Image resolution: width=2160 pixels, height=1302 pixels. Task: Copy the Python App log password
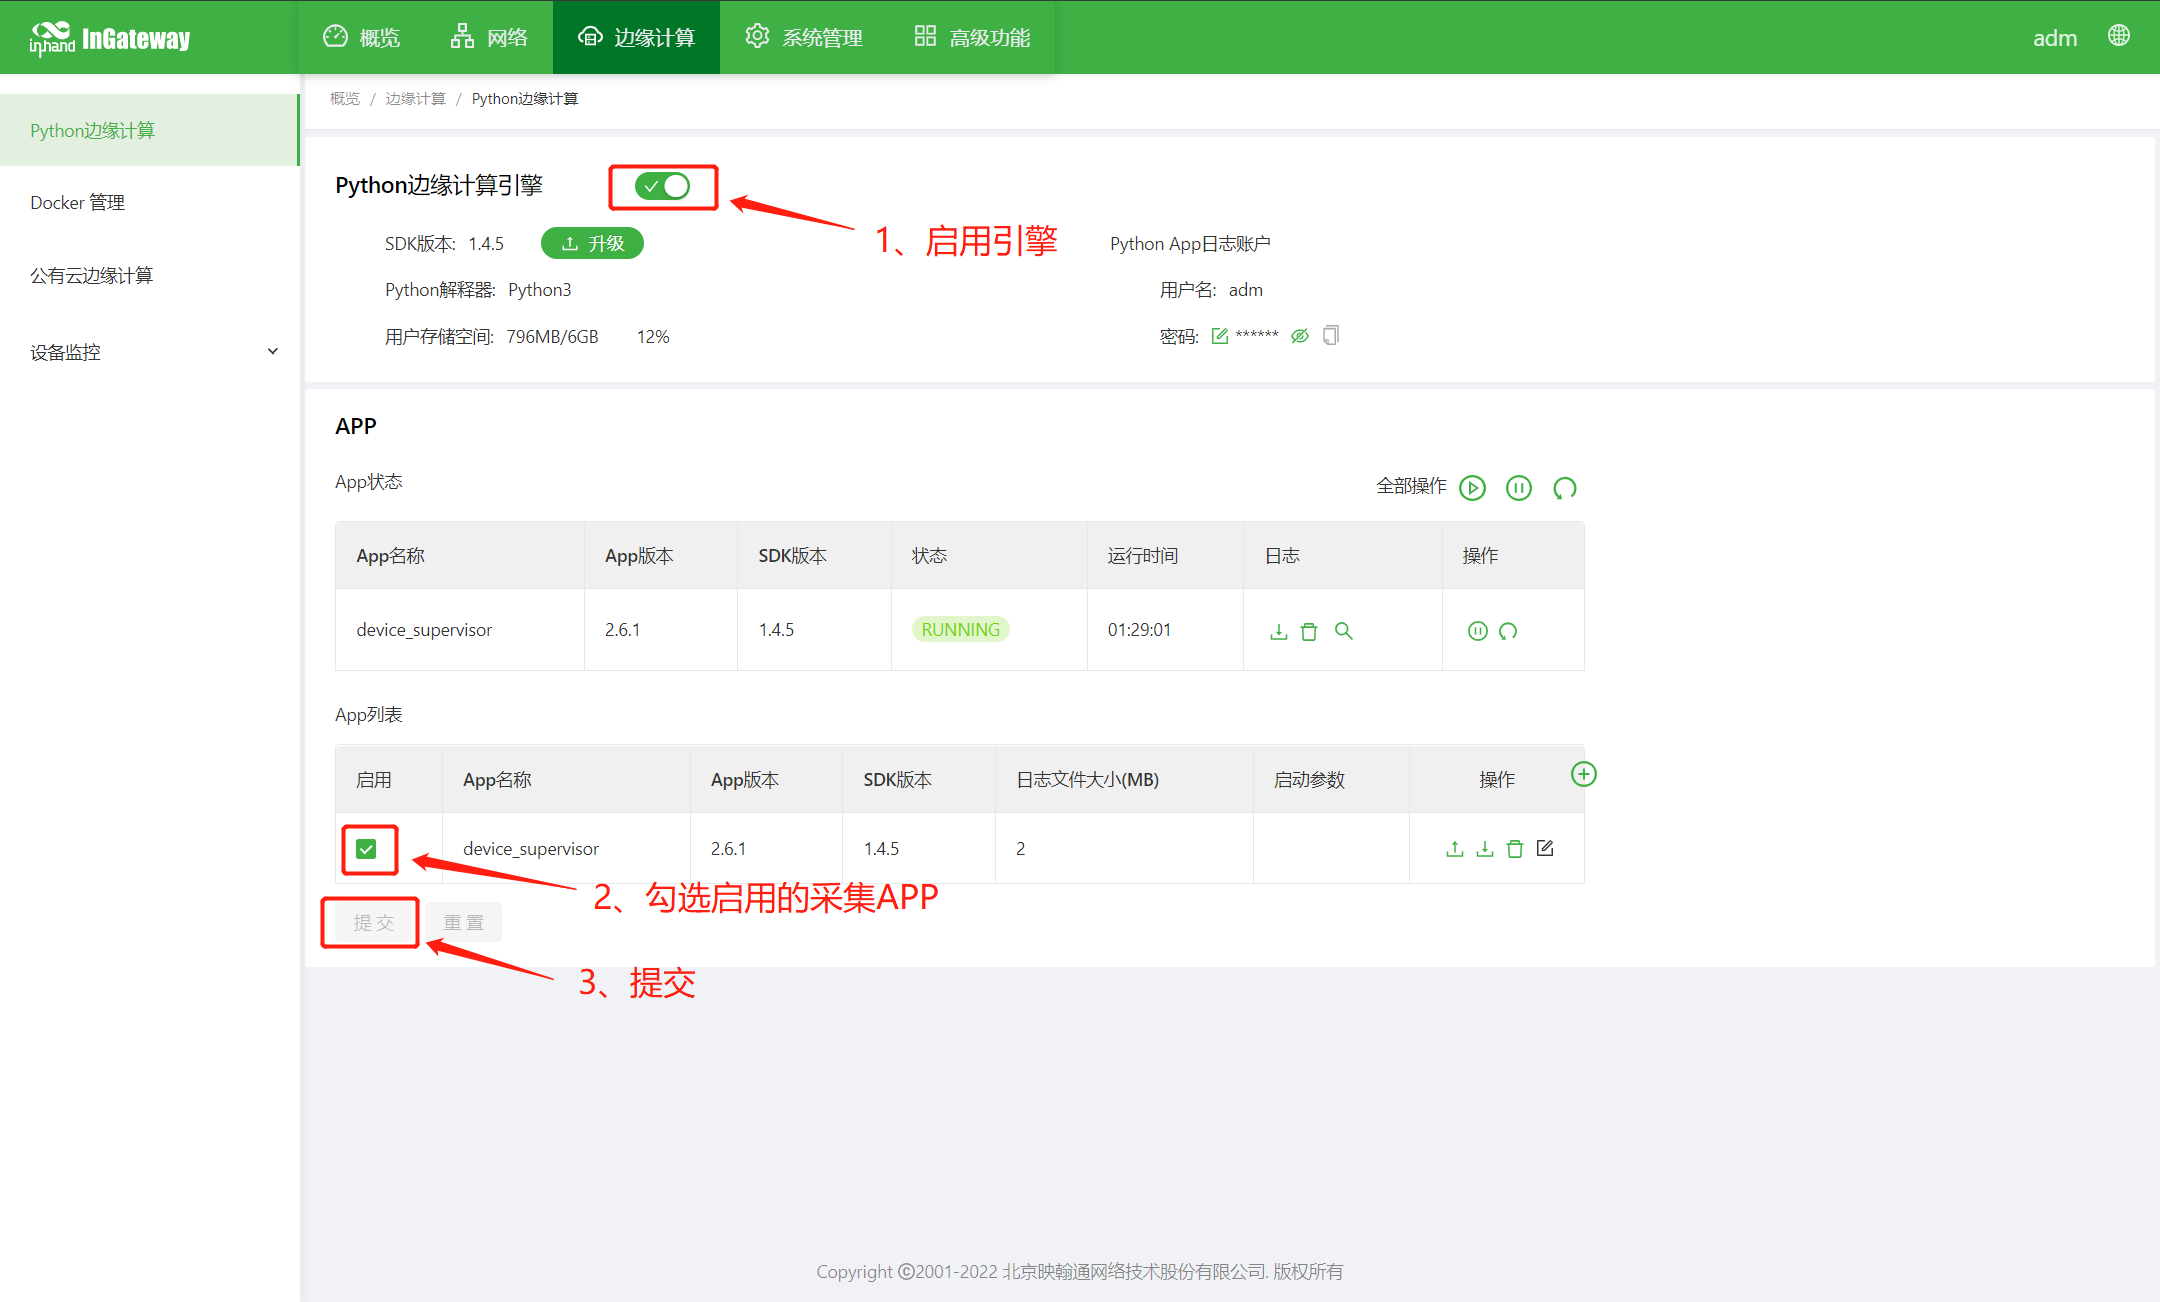point(1330,336)
